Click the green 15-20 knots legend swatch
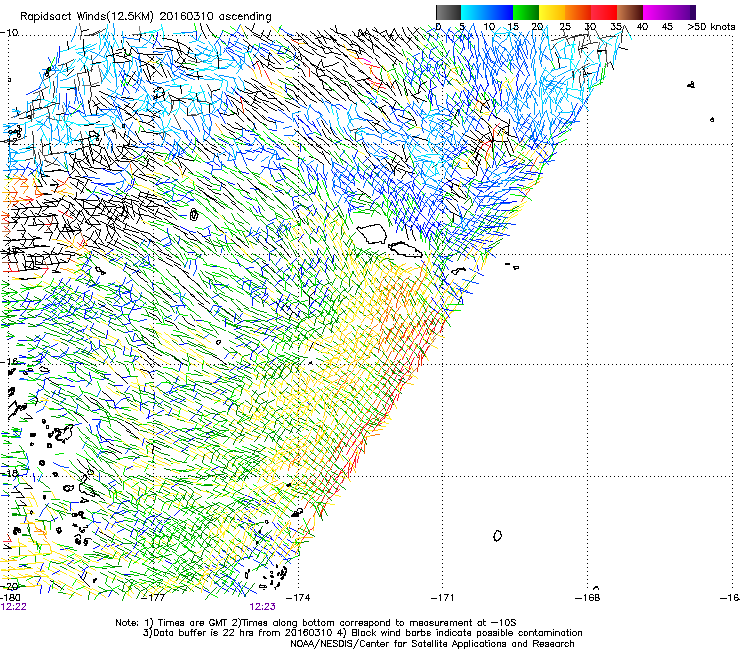Viewport: 740px width, 650px height. [526, 12]
